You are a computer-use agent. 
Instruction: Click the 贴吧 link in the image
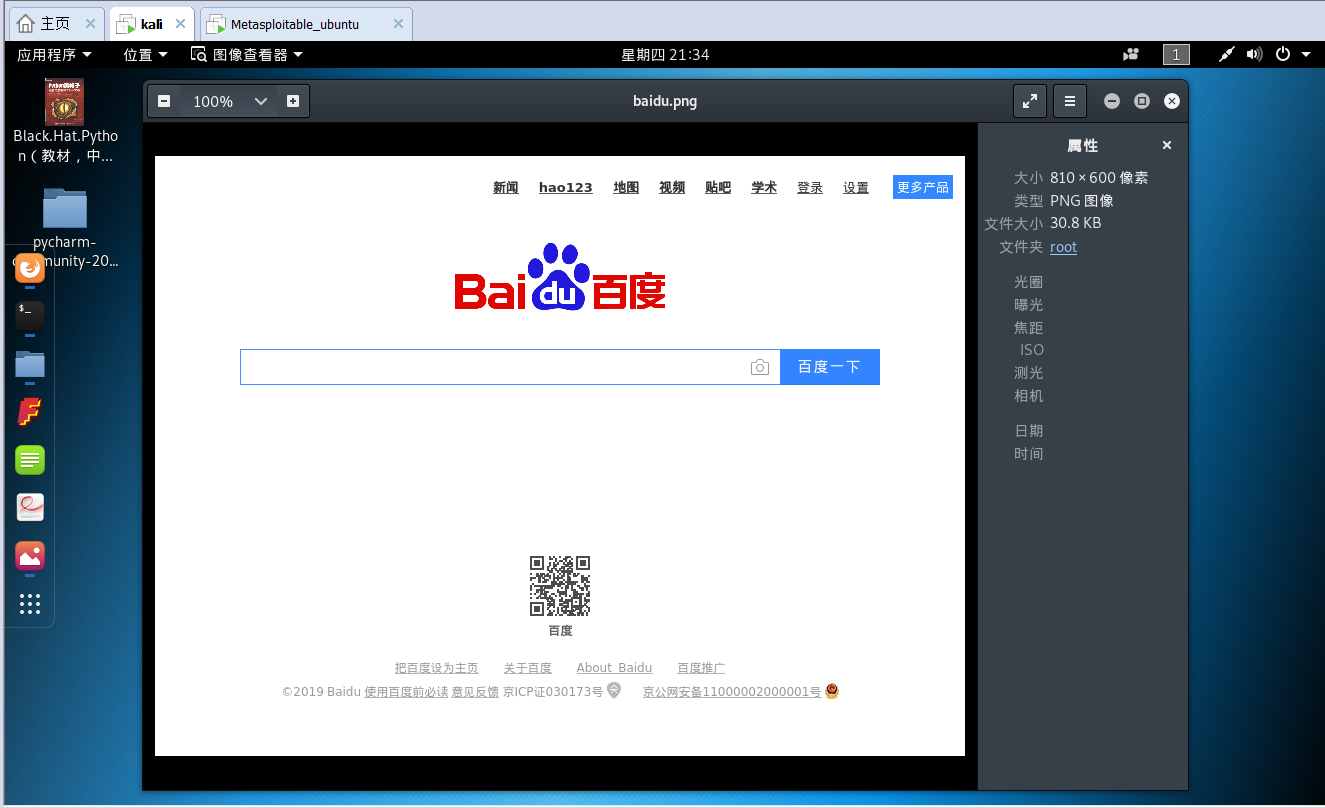click(x=718, y=187)
